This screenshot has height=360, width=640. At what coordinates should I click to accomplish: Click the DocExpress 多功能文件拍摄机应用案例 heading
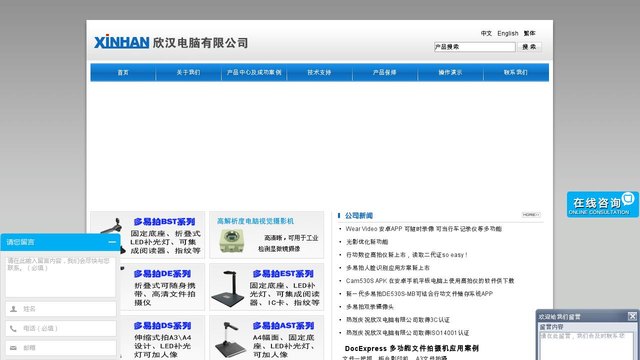pos(411,349)
